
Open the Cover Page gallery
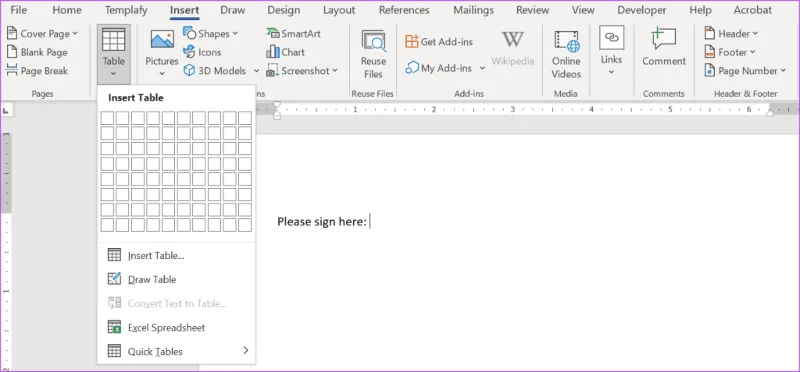42,34
